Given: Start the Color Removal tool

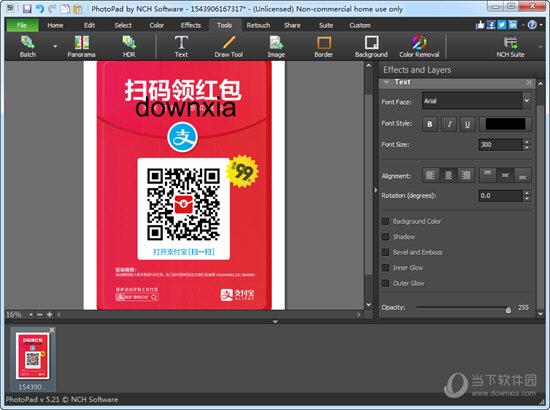Looking at the screenshot, I should [x=419, y=47].
